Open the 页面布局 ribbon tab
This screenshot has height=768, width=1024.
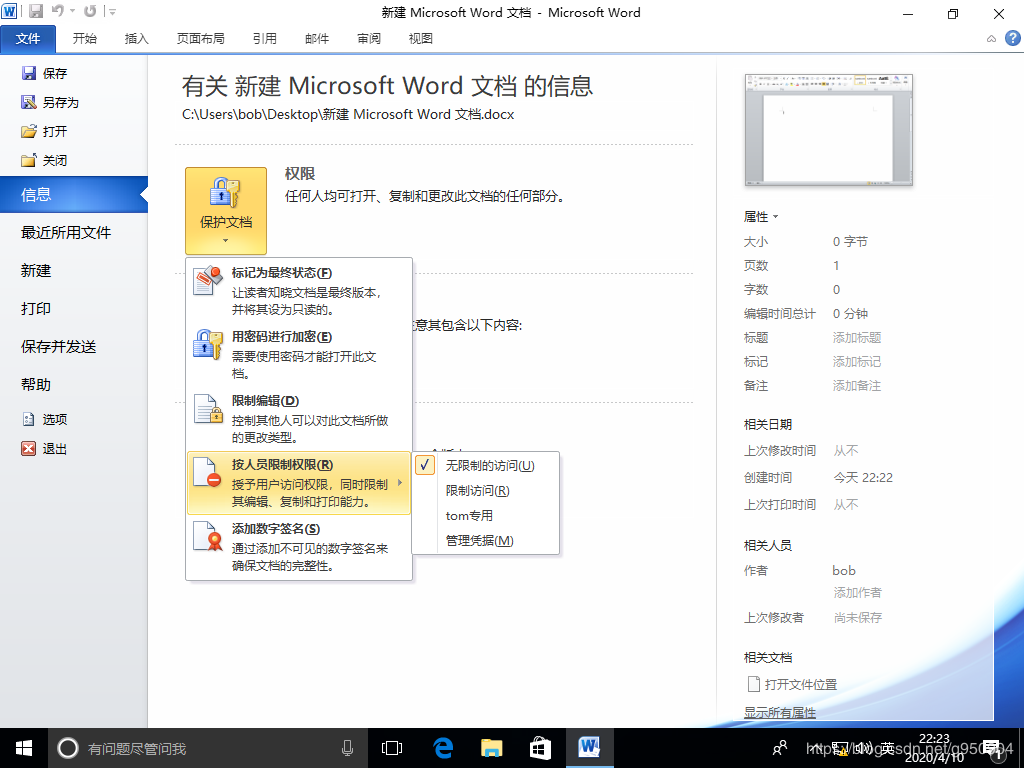click(x=200, y=39)
